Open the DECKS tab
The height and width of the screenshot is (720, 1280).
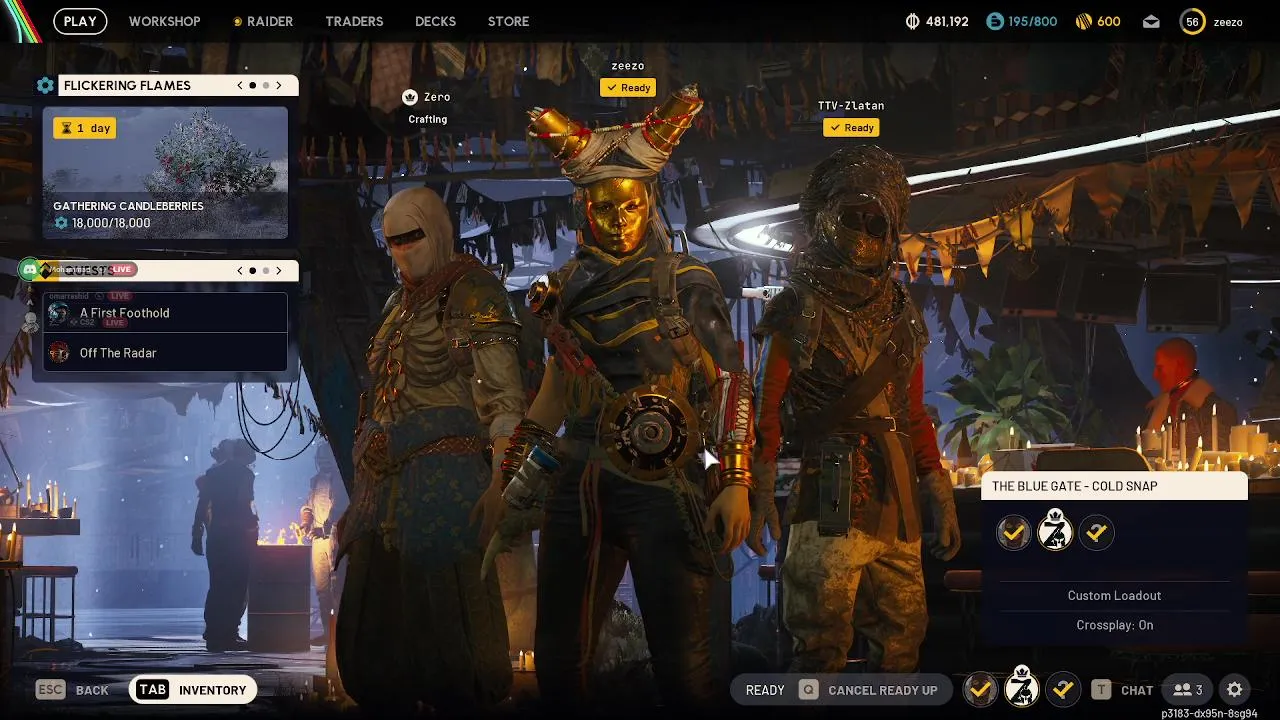435,21
